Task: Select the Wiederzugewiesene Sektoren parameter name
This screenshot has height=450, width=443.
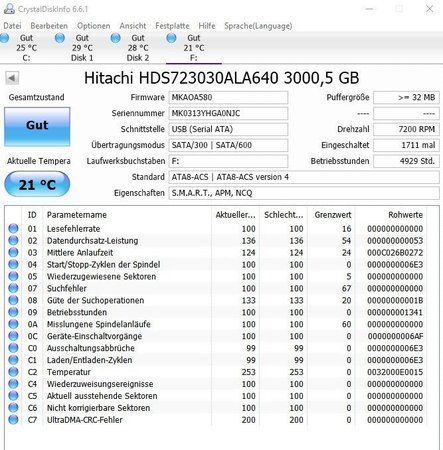Action: tap(101, 276)
